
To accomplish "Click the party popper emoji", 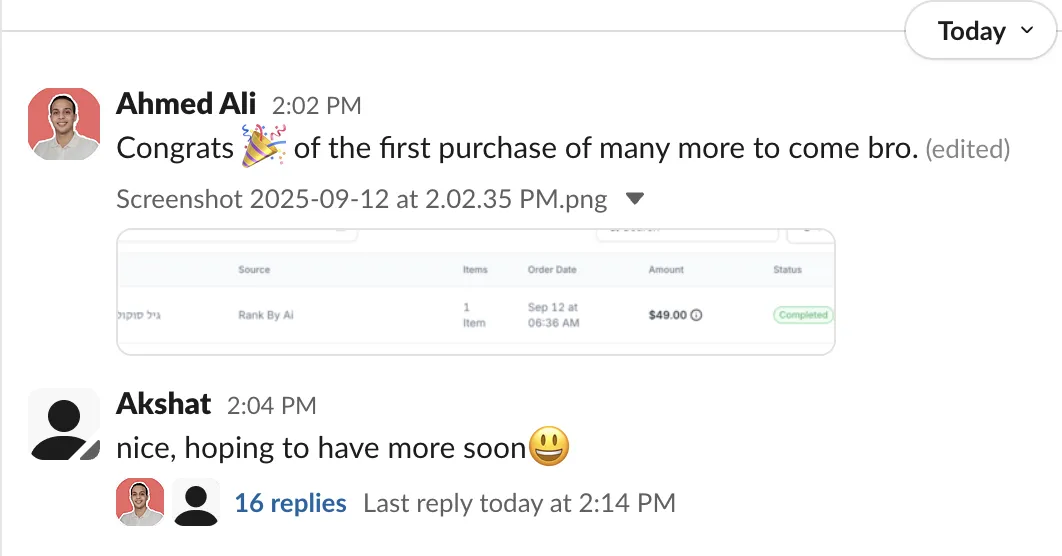I will pos(264,147).
